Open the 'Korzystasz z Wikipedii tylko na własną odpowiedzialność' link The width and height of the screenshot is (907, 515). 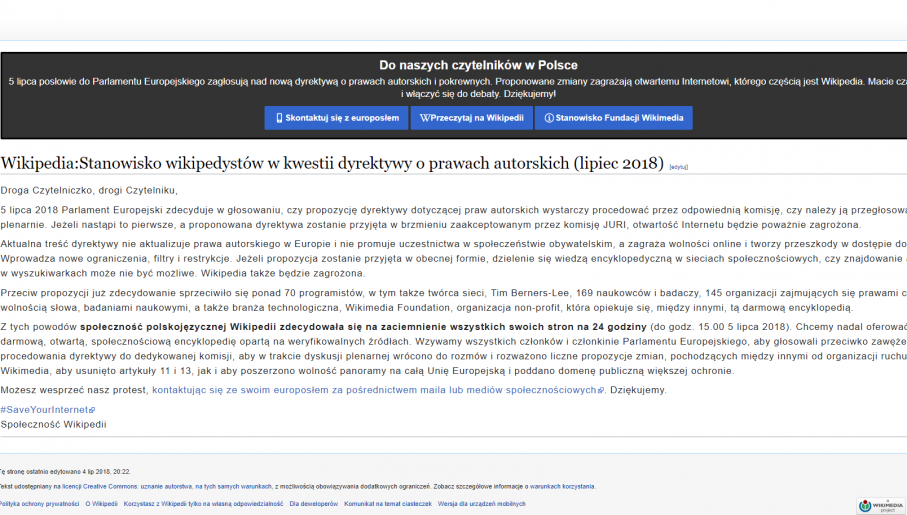pos(203,504)
